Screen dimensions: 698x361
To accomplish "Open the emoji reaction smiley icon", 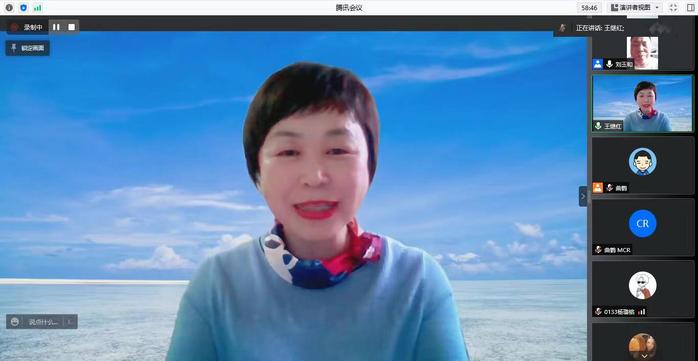I will pos(15,322).
